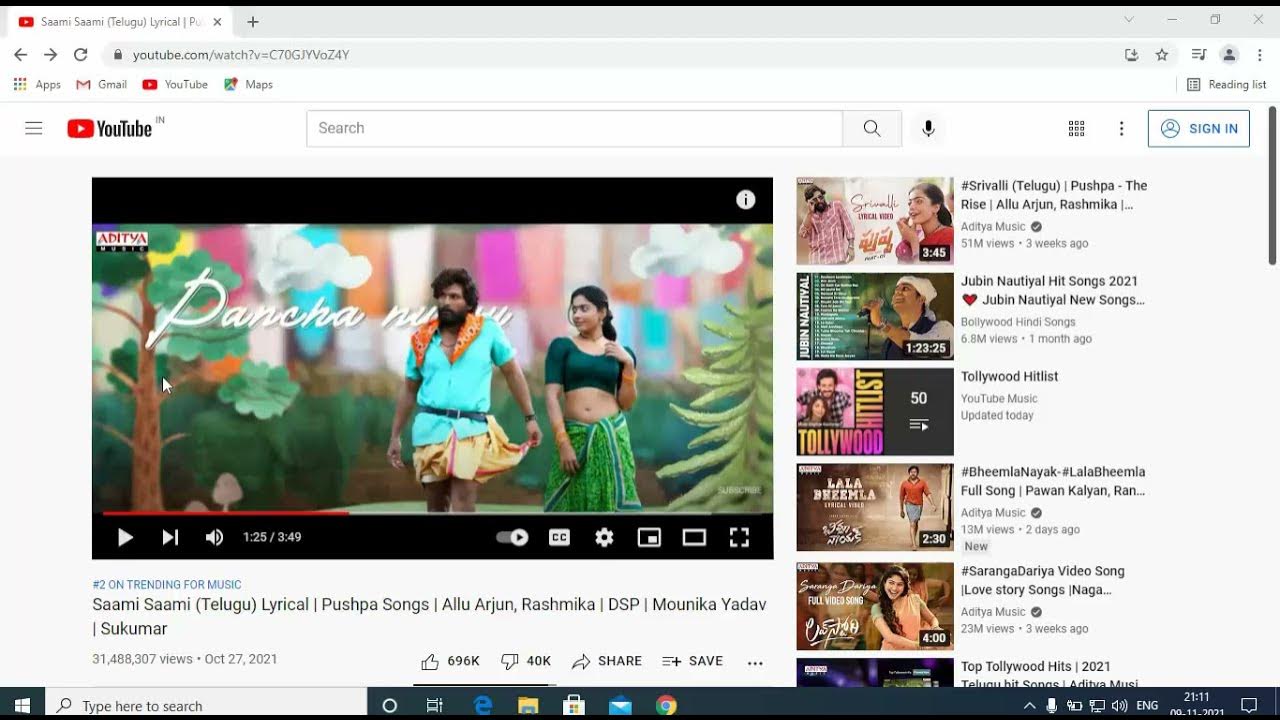1280x720 pixels.
Task: Enable the miniplayer
Action: click(649, 537)
